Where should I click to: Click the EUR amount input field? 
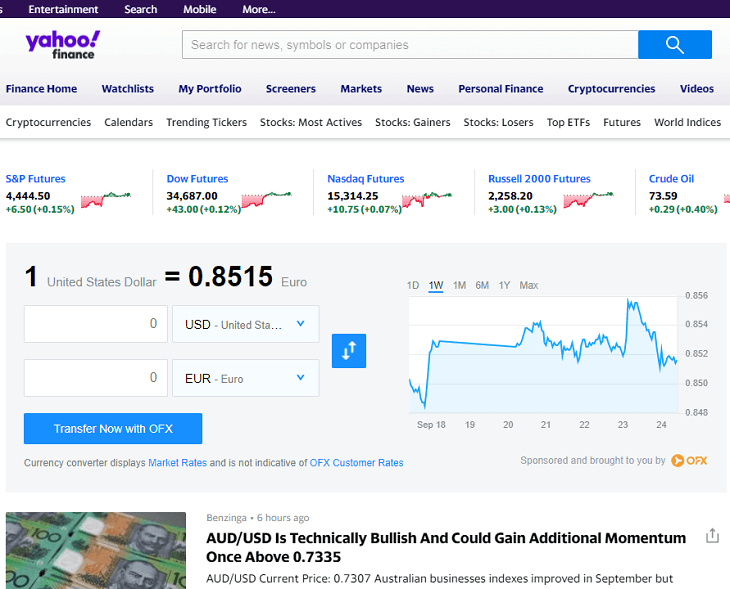tap(96, 378)
